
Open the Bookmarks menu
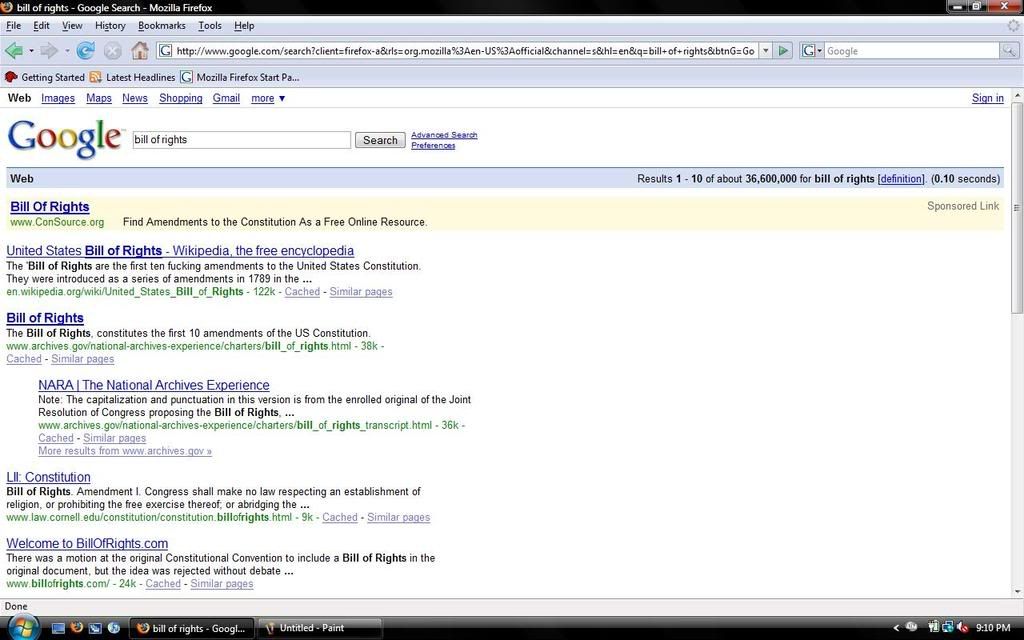(x=161, y=25)
